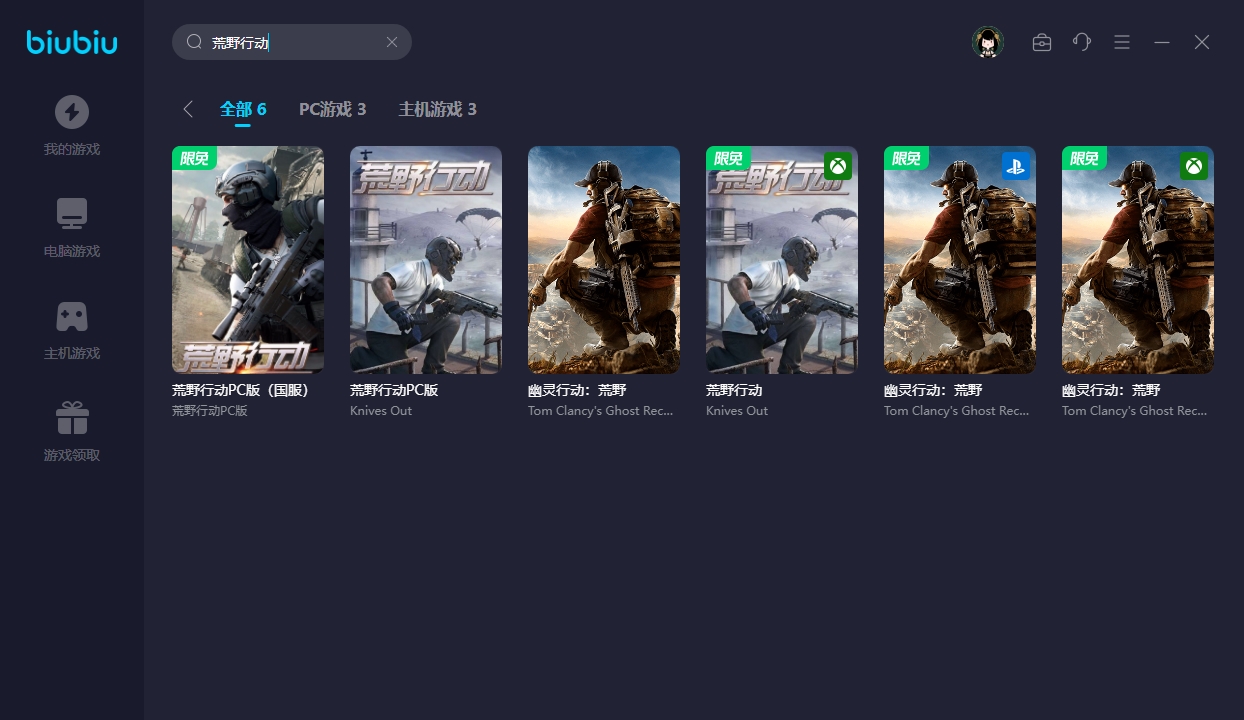The image size is (1244, 720).
Task: Click the search magnifier icon
Action: pyautogui.click(x=195, y=42)
